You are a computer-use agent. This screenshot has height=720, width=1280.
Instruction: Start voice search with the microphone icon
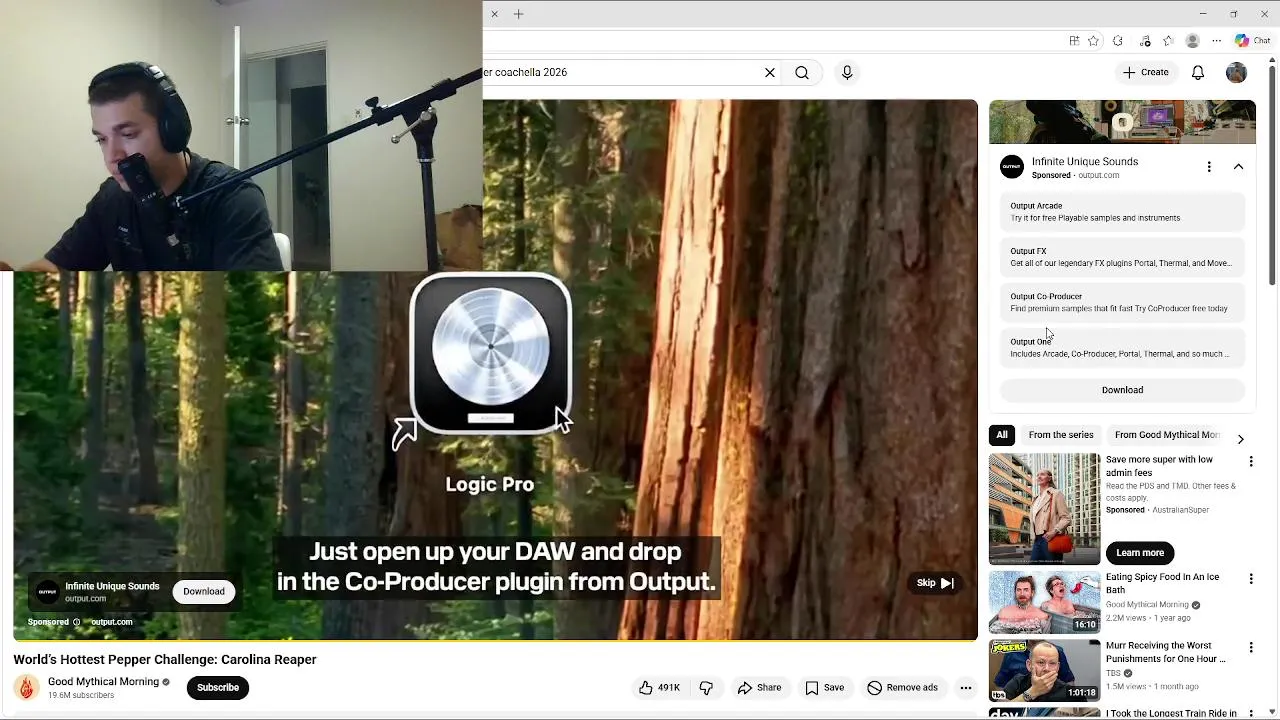pyautogui.click(x=847, y=72)
